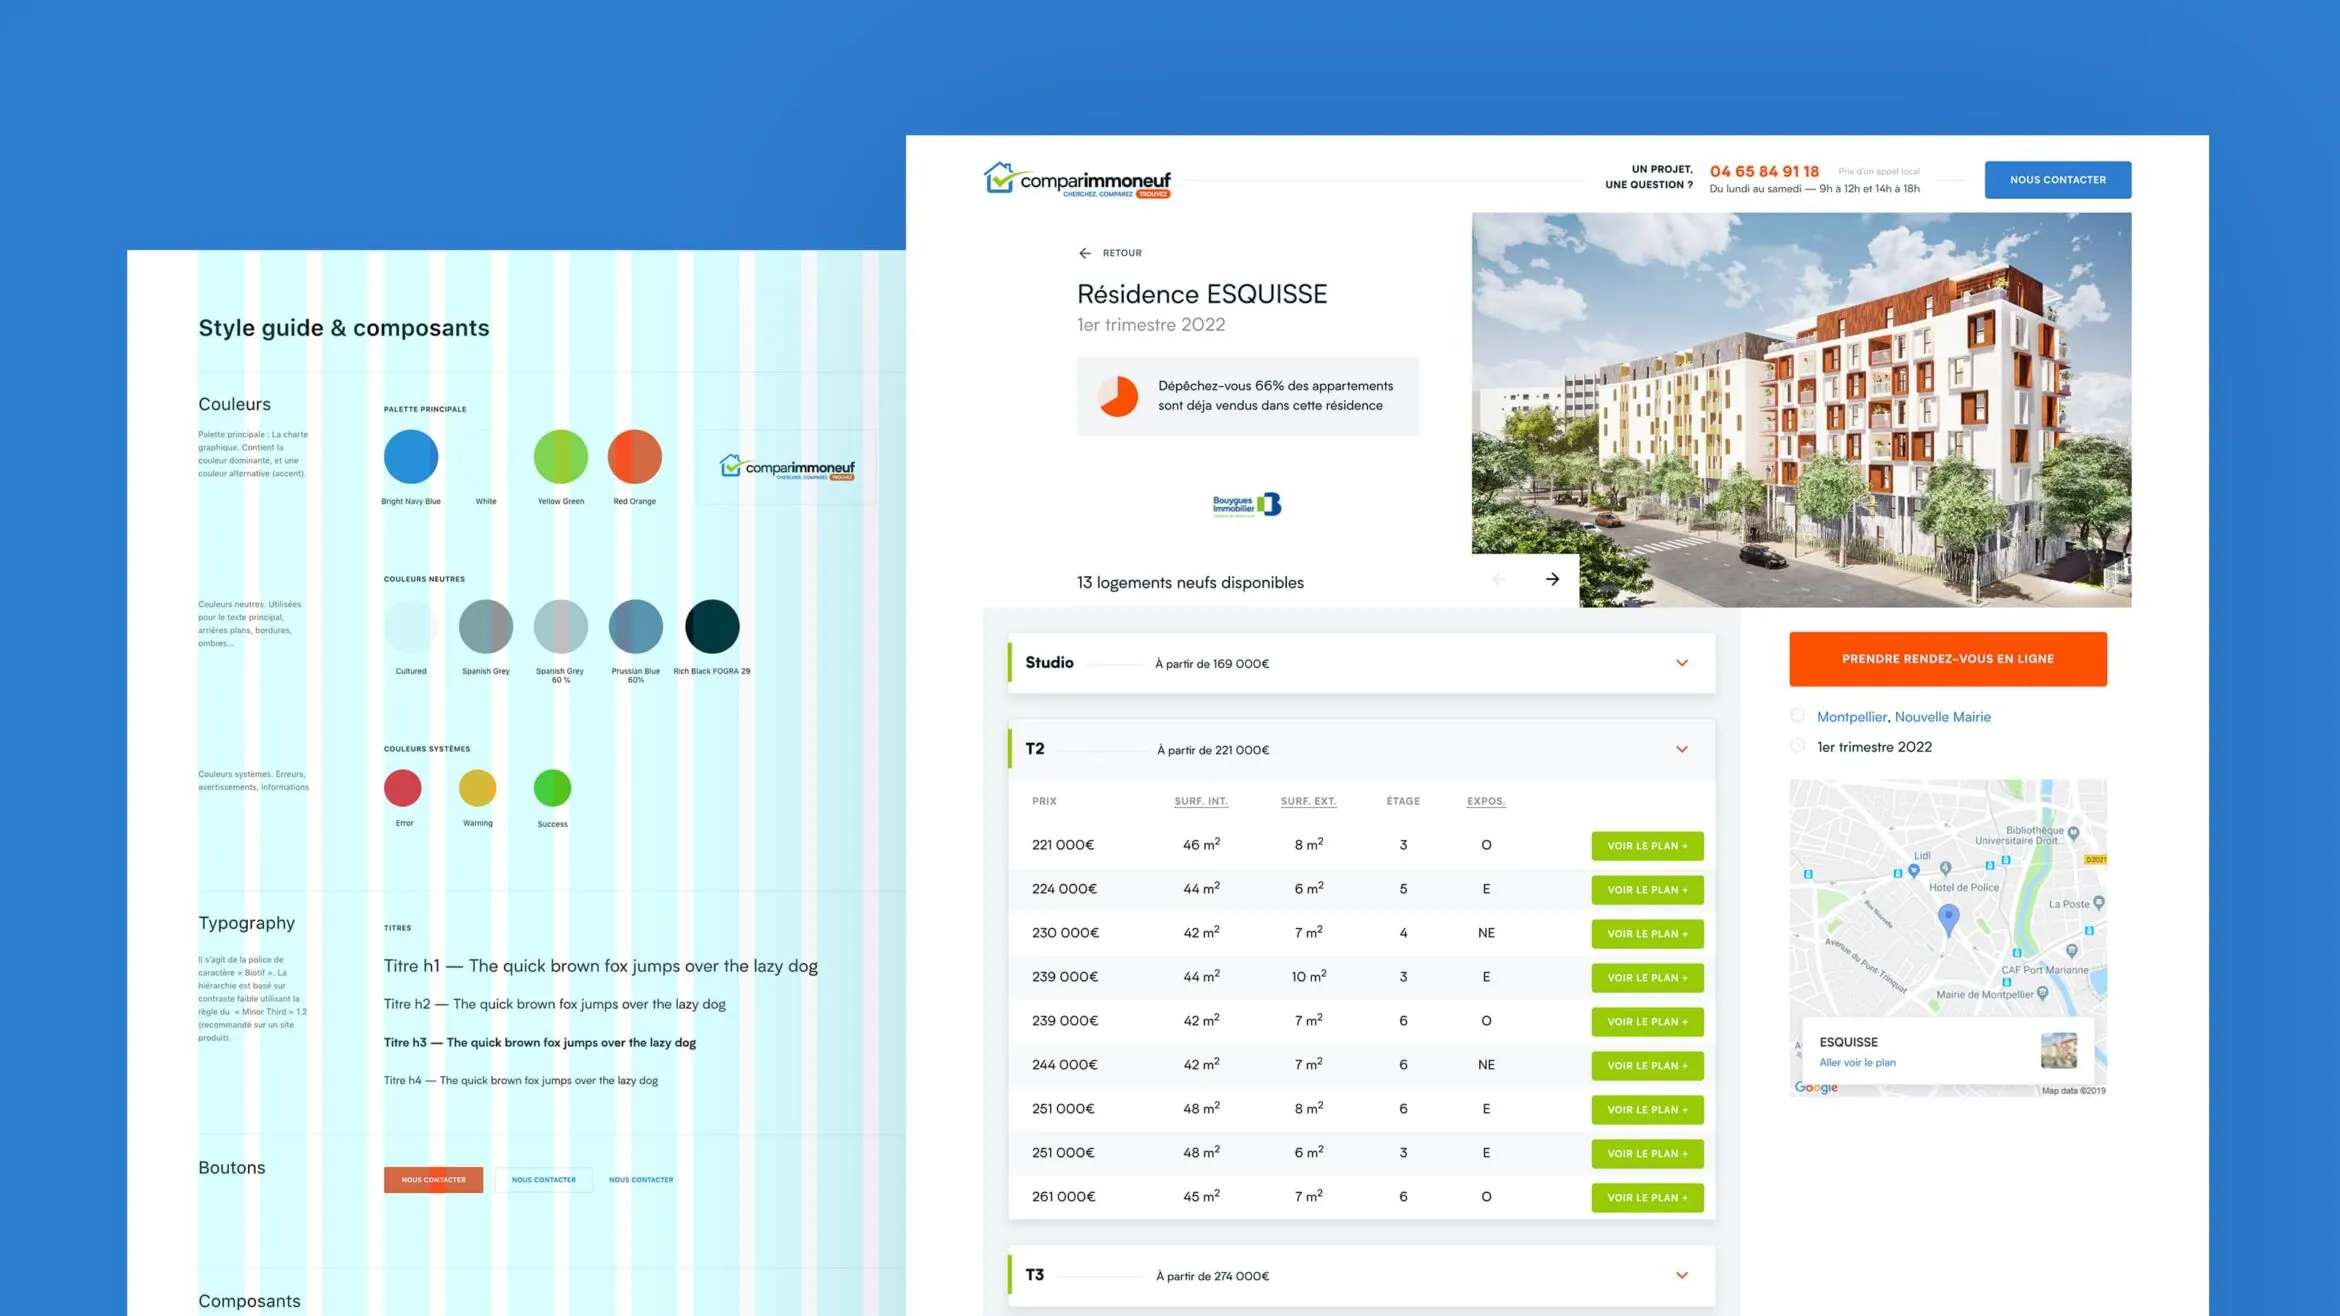Click the back arrow next to RETOUR
Screen dimensions: 2340x1316
click(1085, 253)
